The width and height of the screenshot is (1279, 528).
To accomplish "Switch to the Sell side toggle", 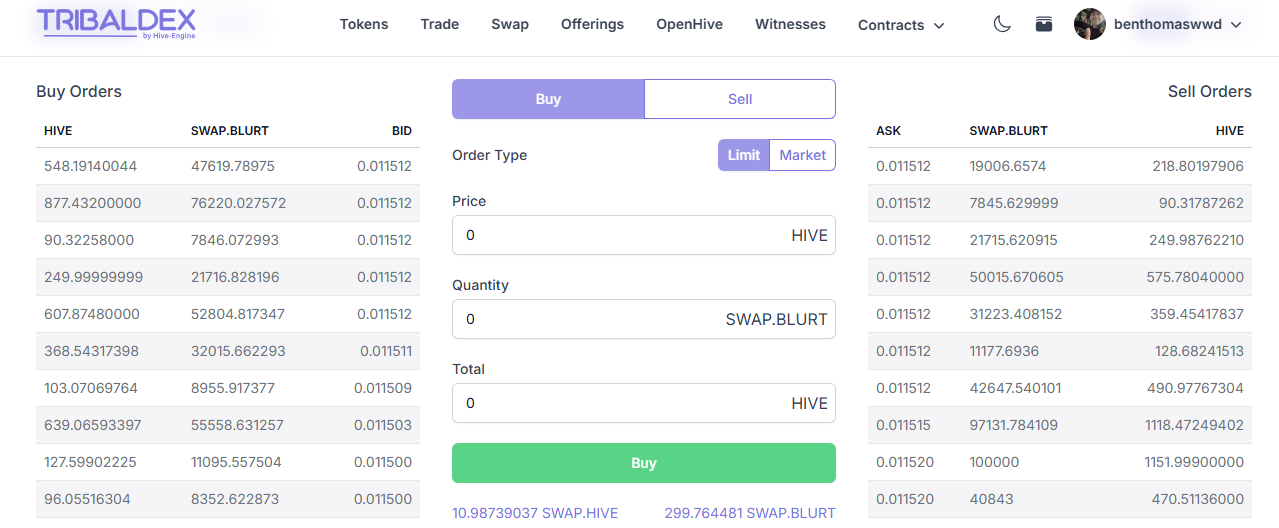I will tap(740, 99).
